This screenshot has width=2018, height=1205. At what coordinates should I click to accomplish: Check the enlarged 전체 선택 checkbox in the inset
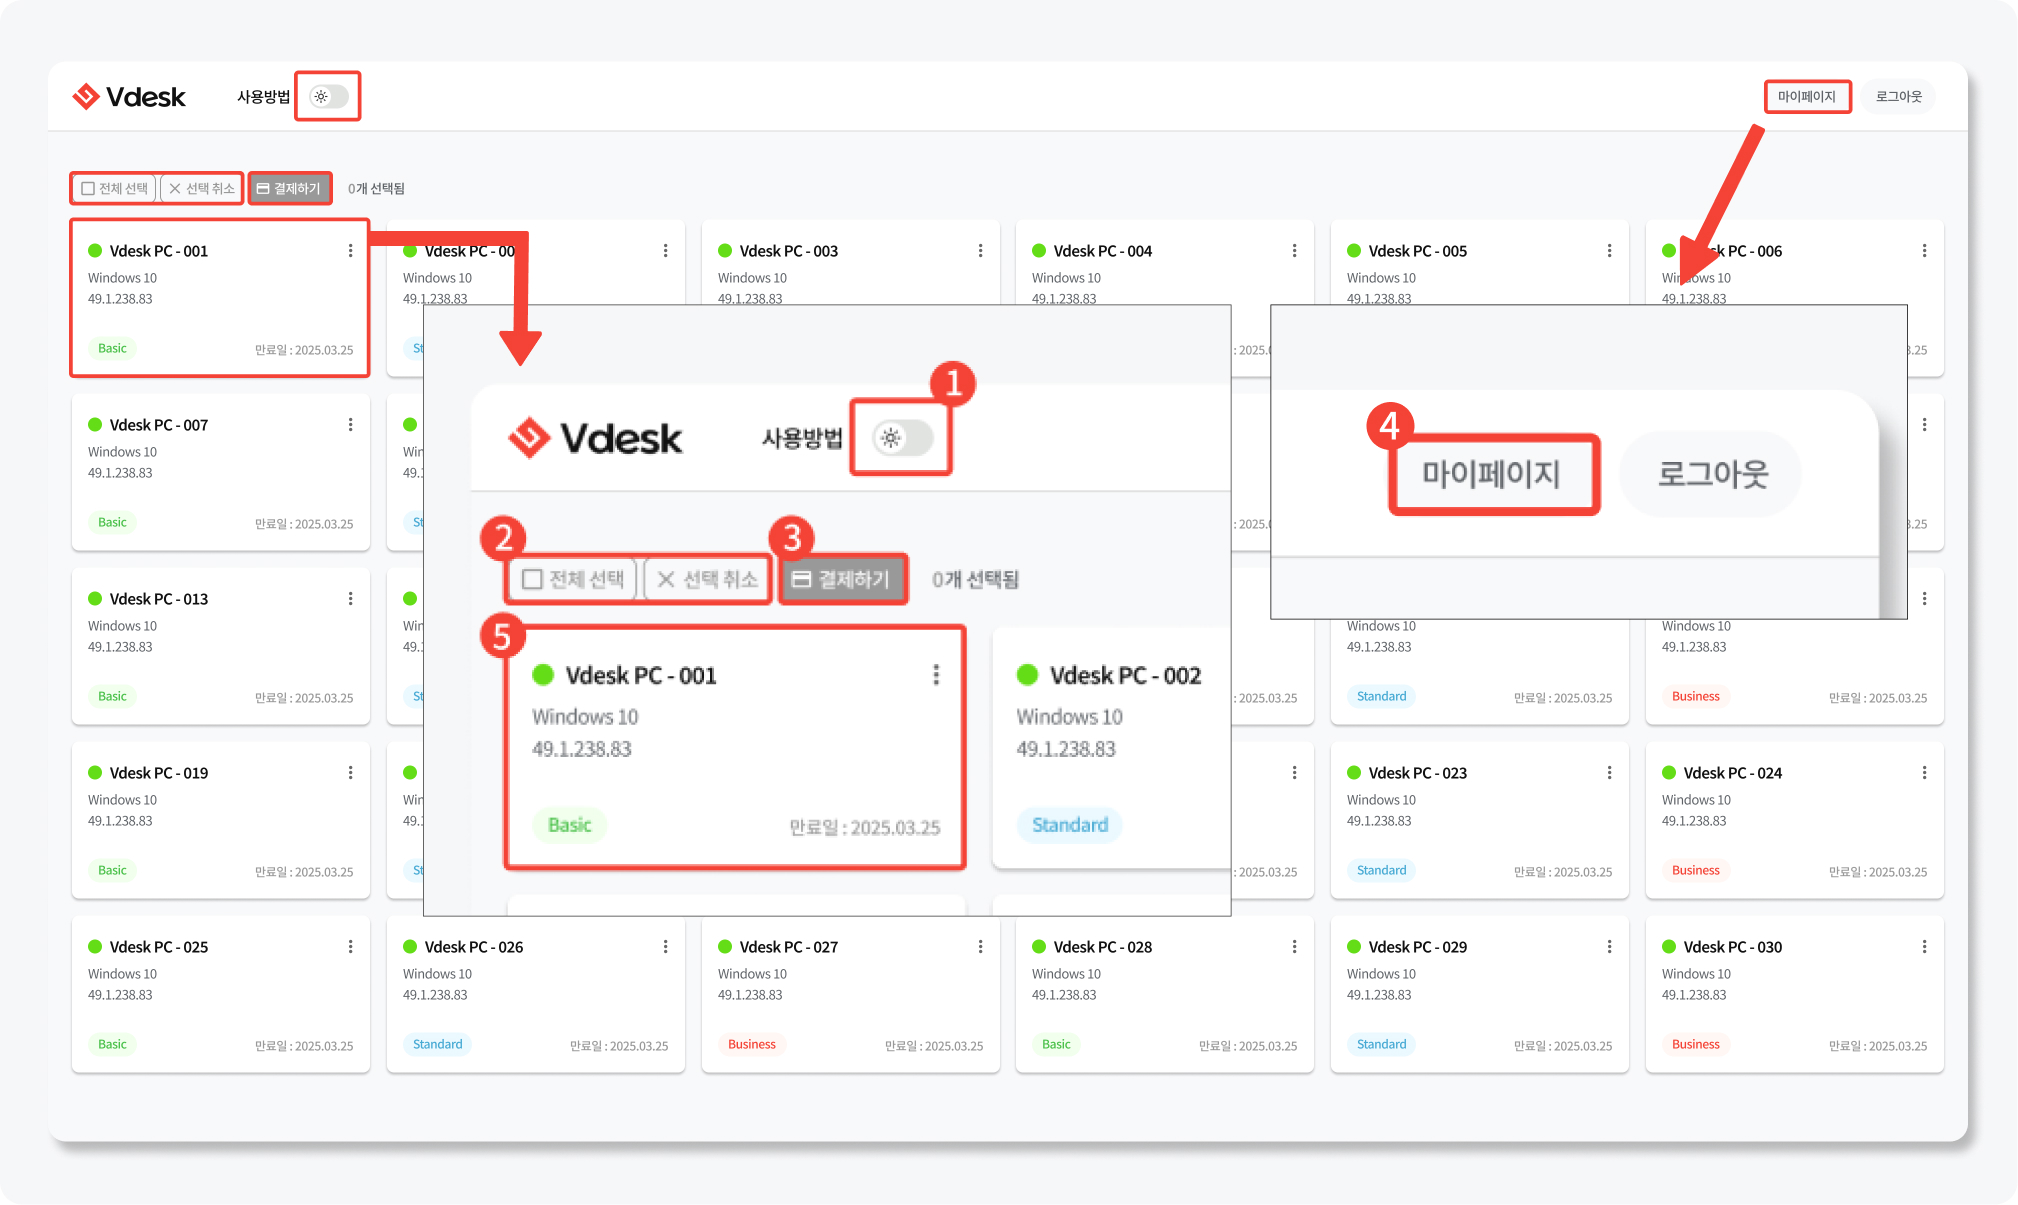tap(532, 580)
